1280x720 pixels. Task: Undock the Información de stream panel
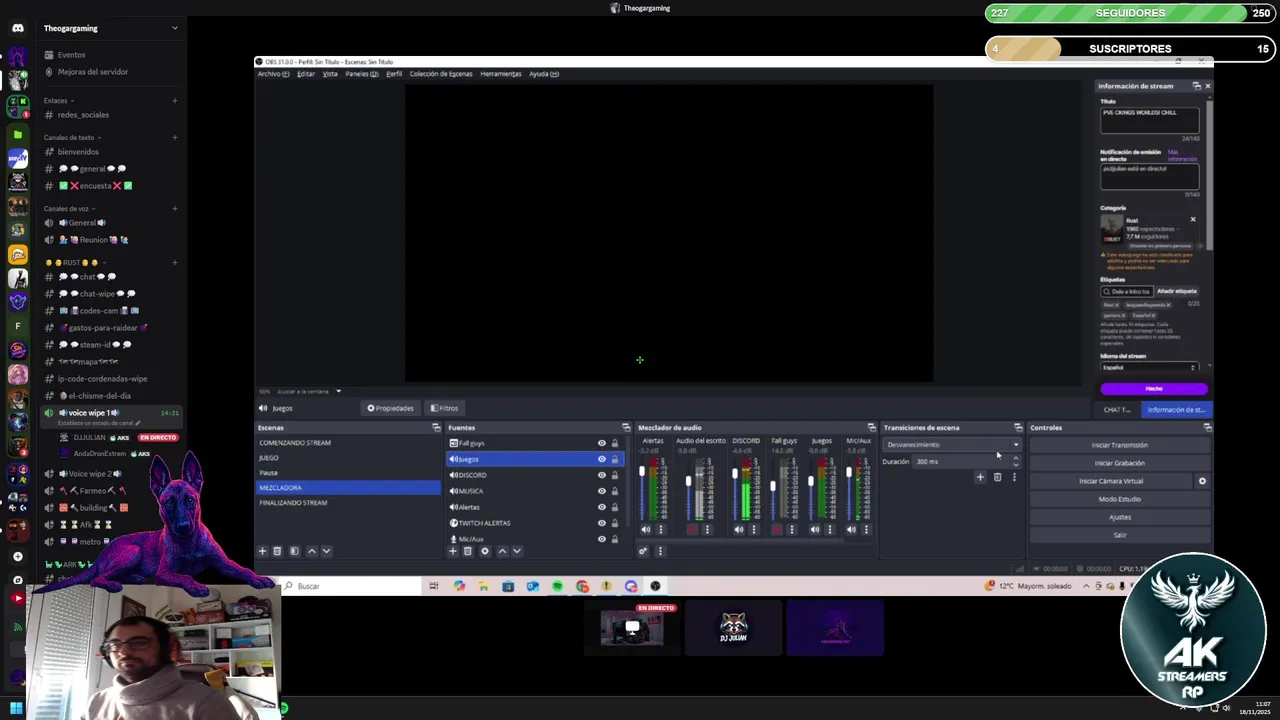[1196, 86]
